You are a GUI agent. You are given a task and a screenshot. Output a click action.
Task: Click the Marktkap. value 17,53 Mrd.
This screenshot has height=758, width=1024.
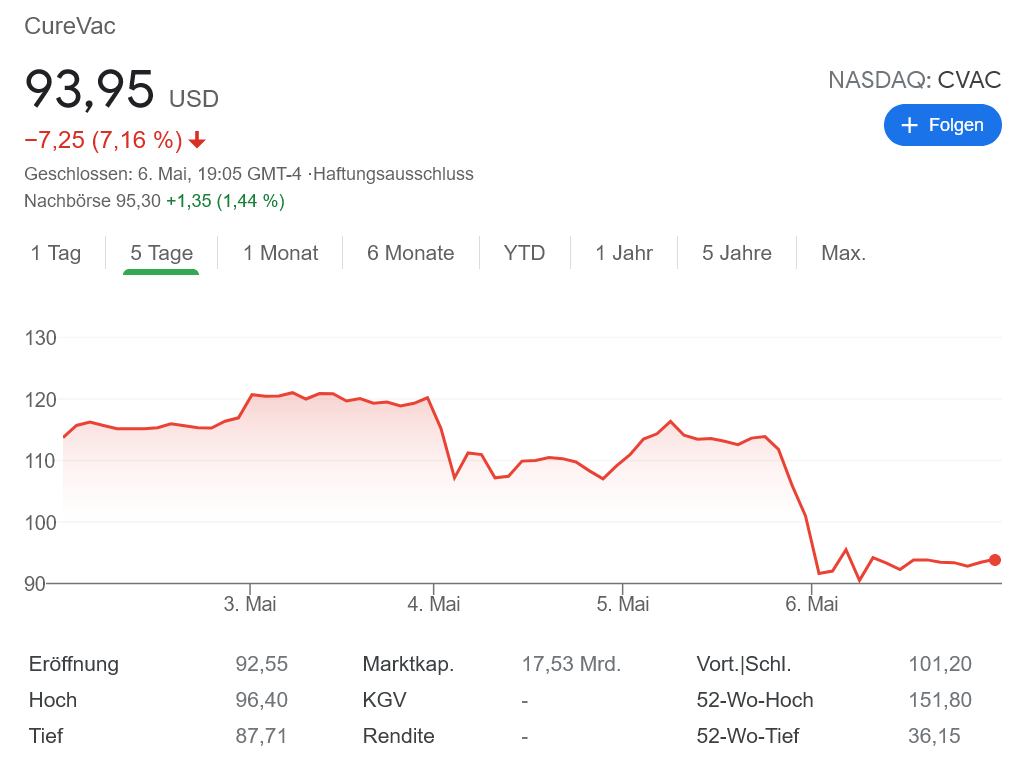(571, 664)
